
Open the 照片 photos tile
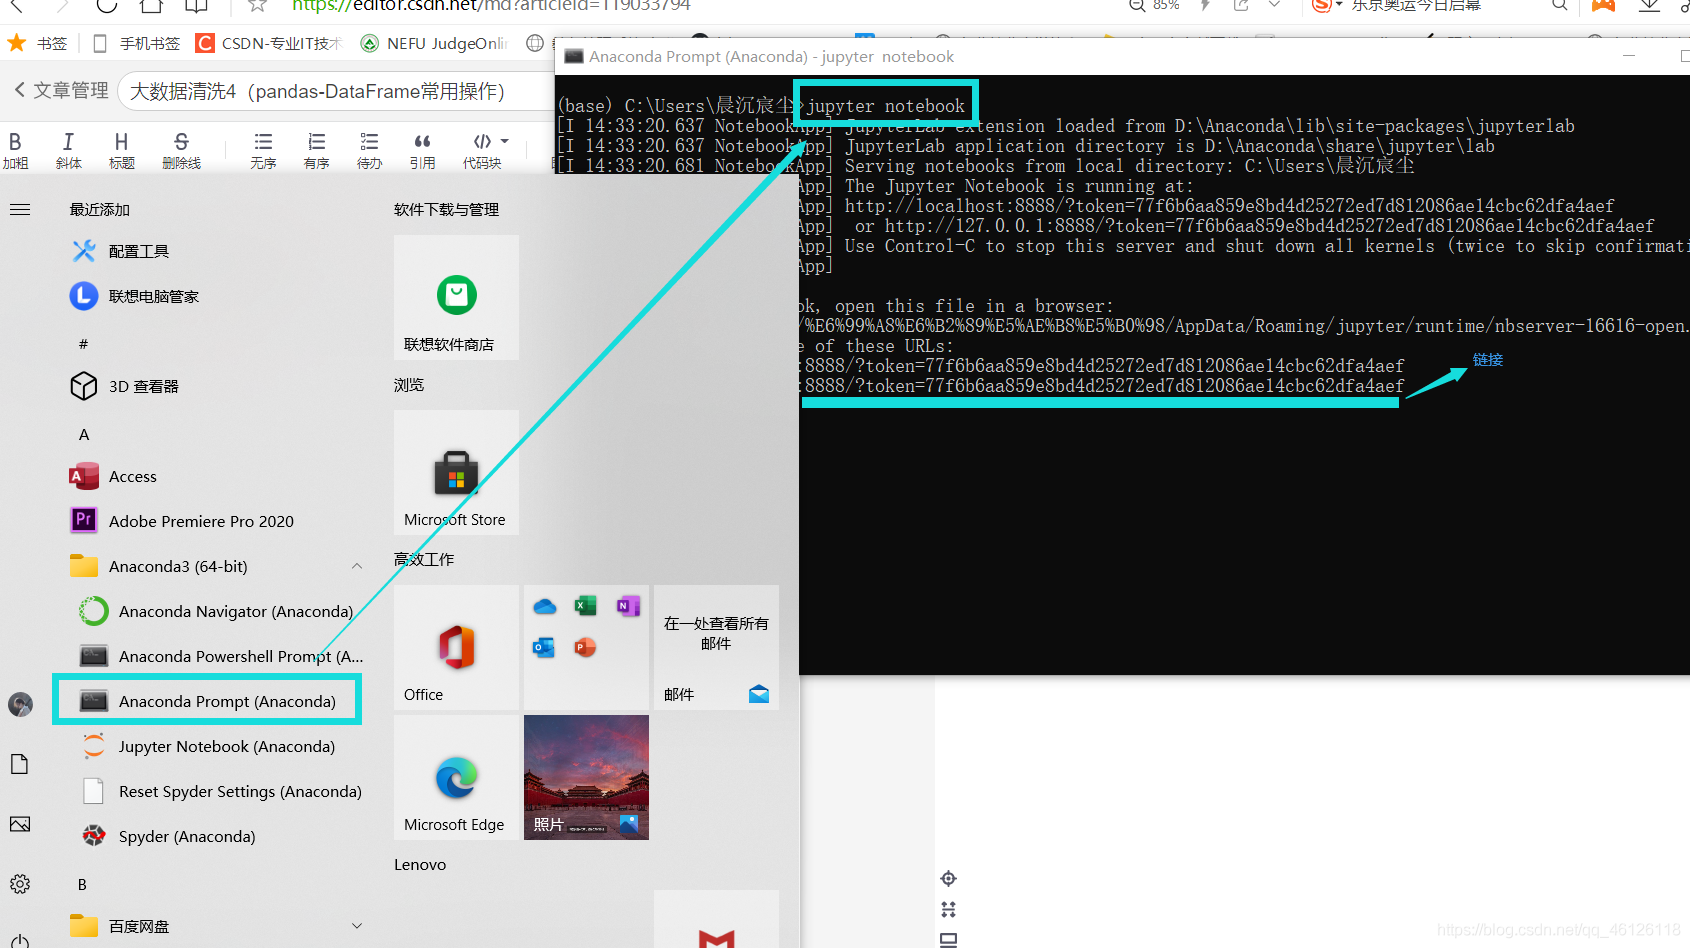(586, 777)
